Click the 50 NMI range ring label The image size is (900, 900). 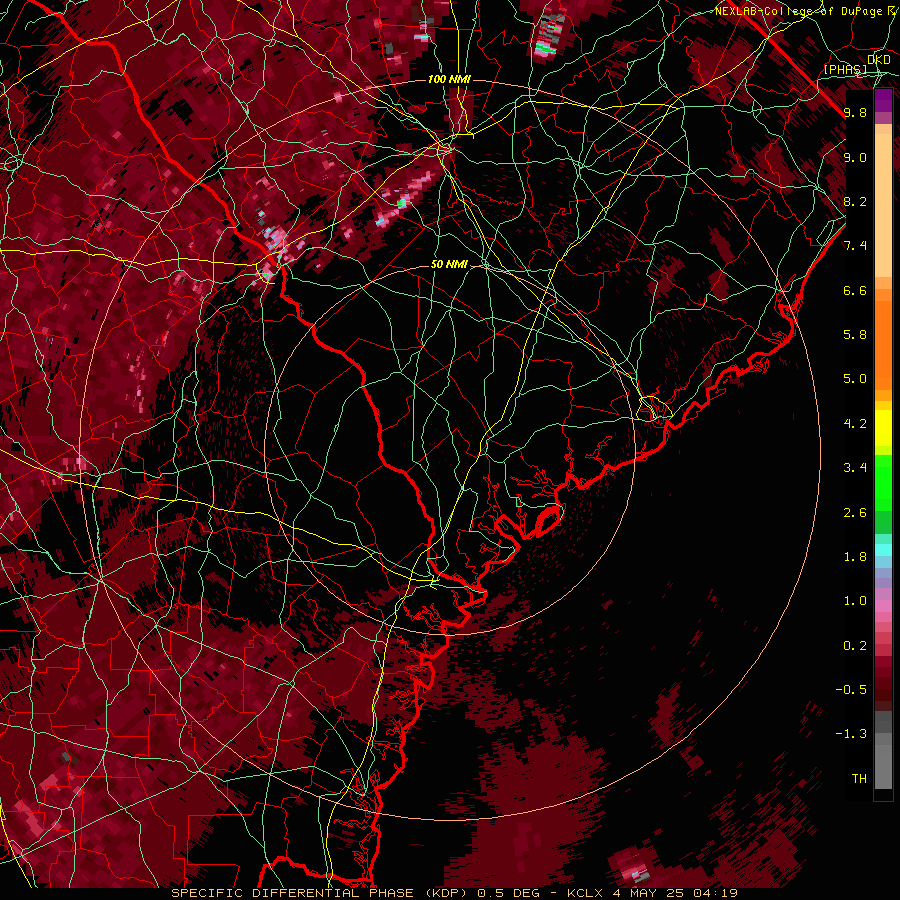(x=449, y=265)
